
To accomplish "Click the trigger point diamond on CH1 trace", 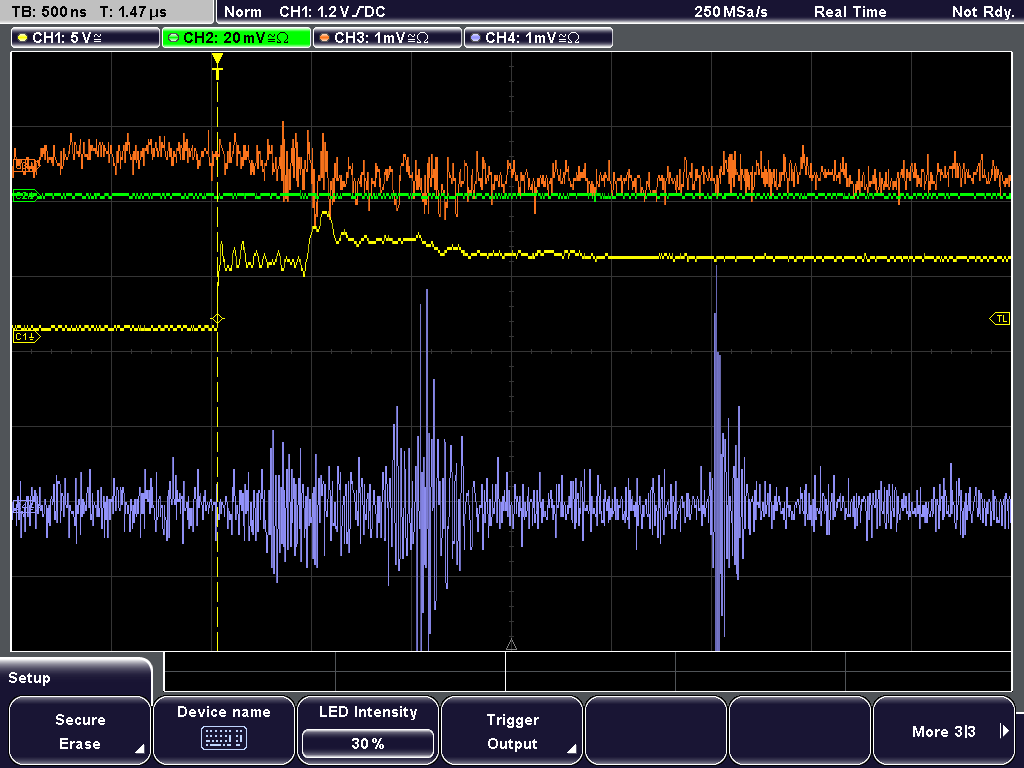I will click(x=217, y=319).
